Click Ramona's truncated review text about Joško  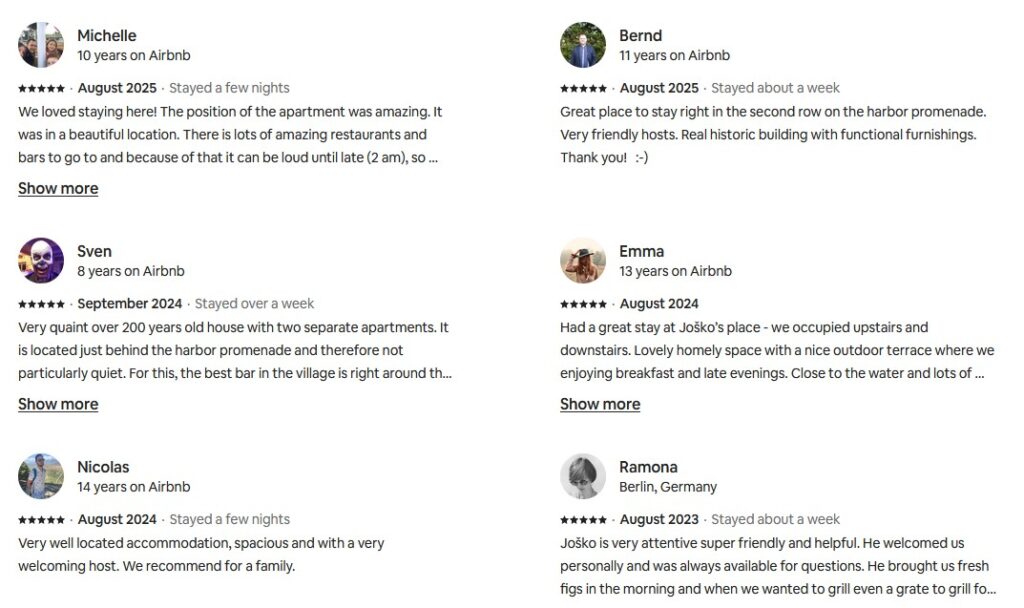click(x=778, y=566)
